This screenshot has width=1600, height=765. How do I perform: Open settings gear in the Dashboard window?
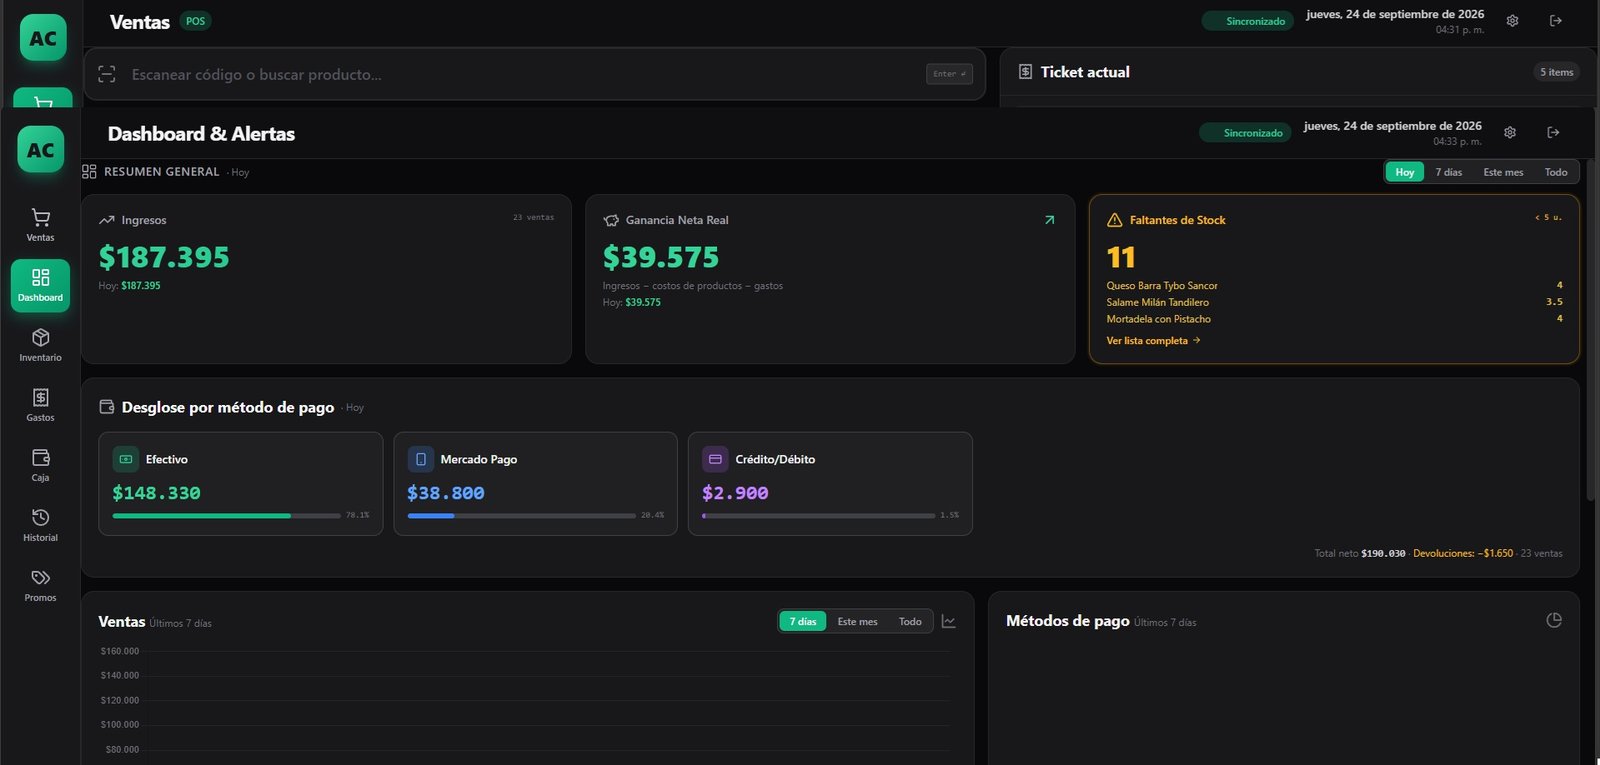pos(1510,132)
